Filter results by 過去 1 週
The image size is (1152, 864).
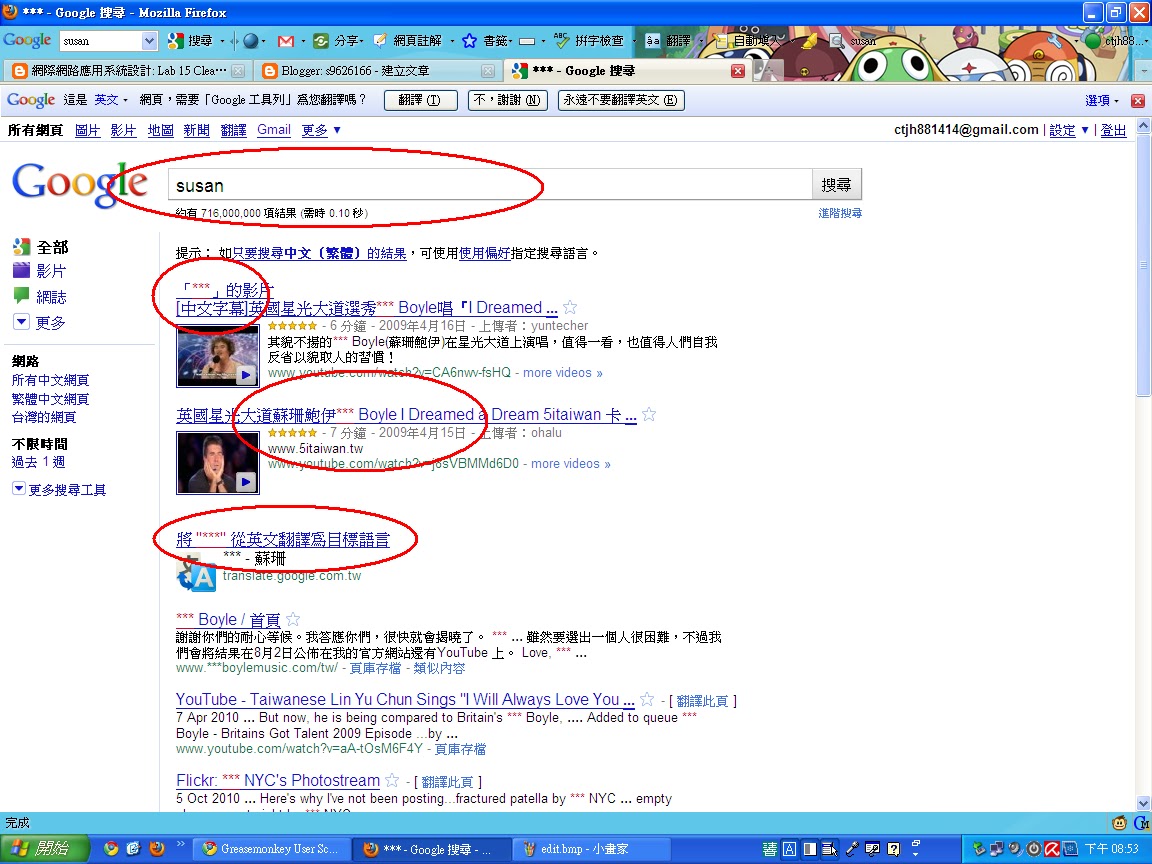[38, 462]
